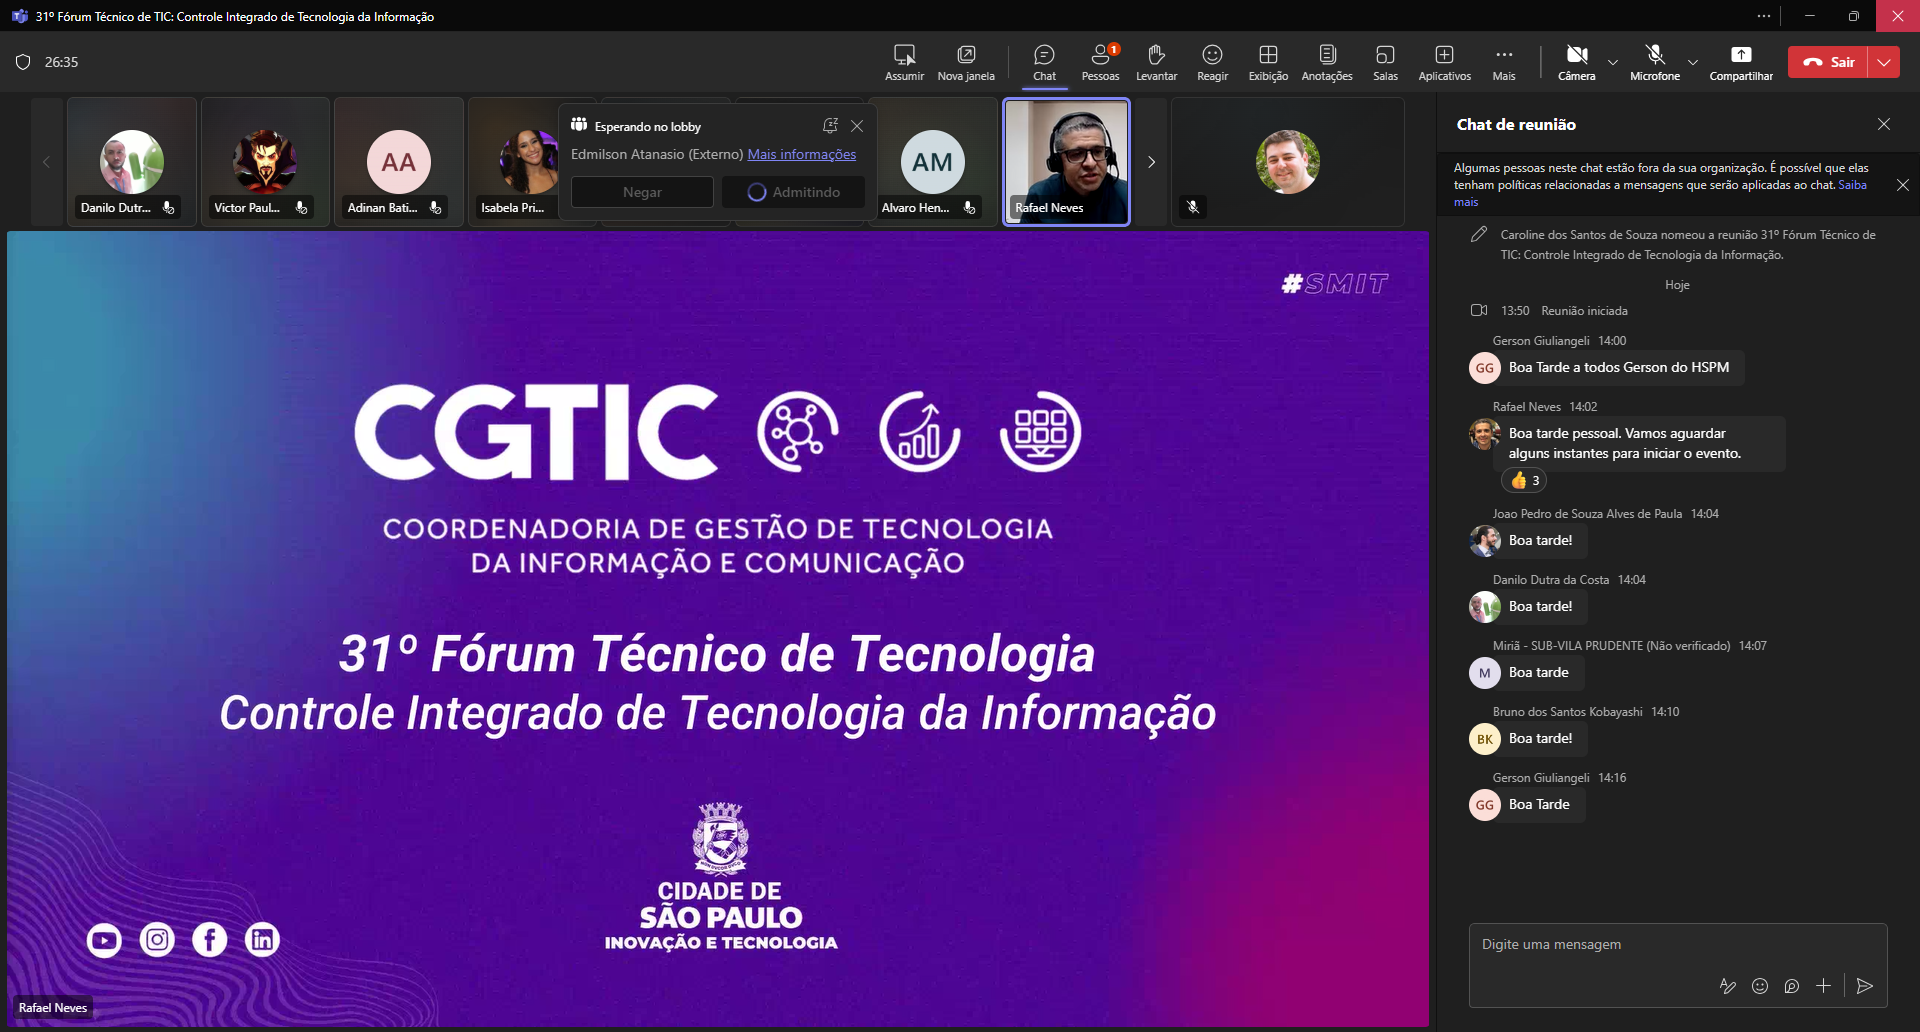Select Adinan Bati participant tile
The width and height of the screenshot is (1920, 1032).
398,162
